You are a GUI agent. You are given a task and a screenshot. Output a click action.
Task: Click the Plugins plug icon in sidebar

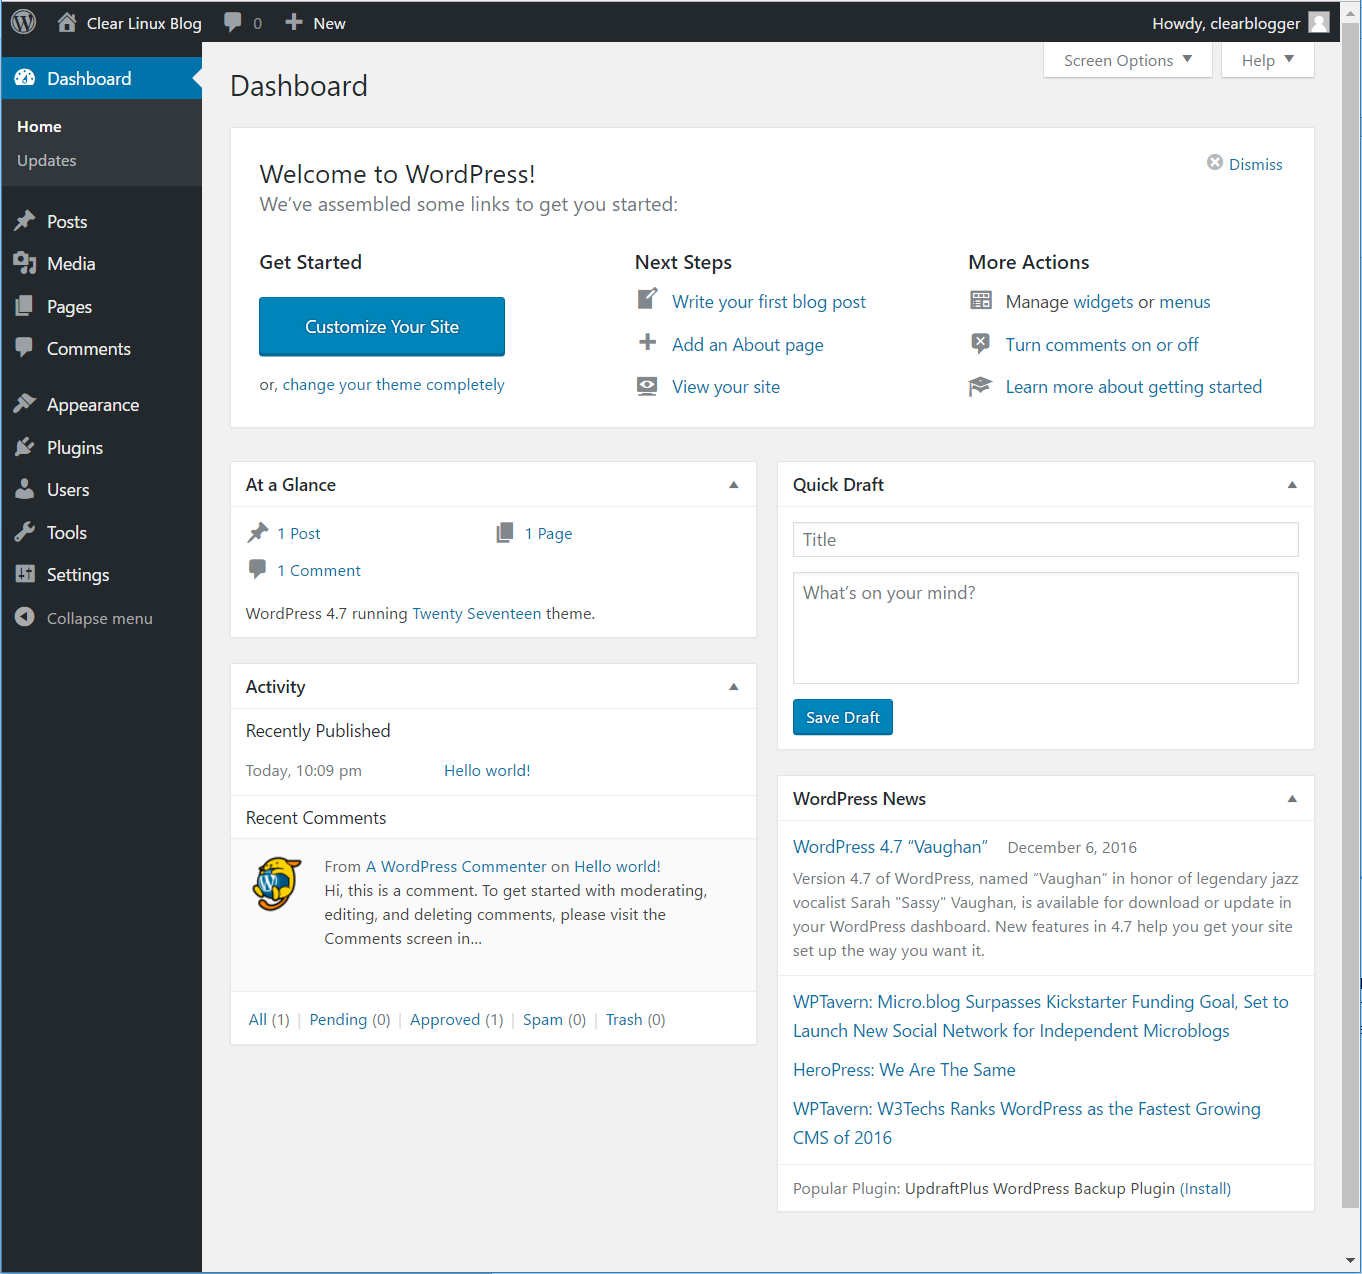(25, 447)
